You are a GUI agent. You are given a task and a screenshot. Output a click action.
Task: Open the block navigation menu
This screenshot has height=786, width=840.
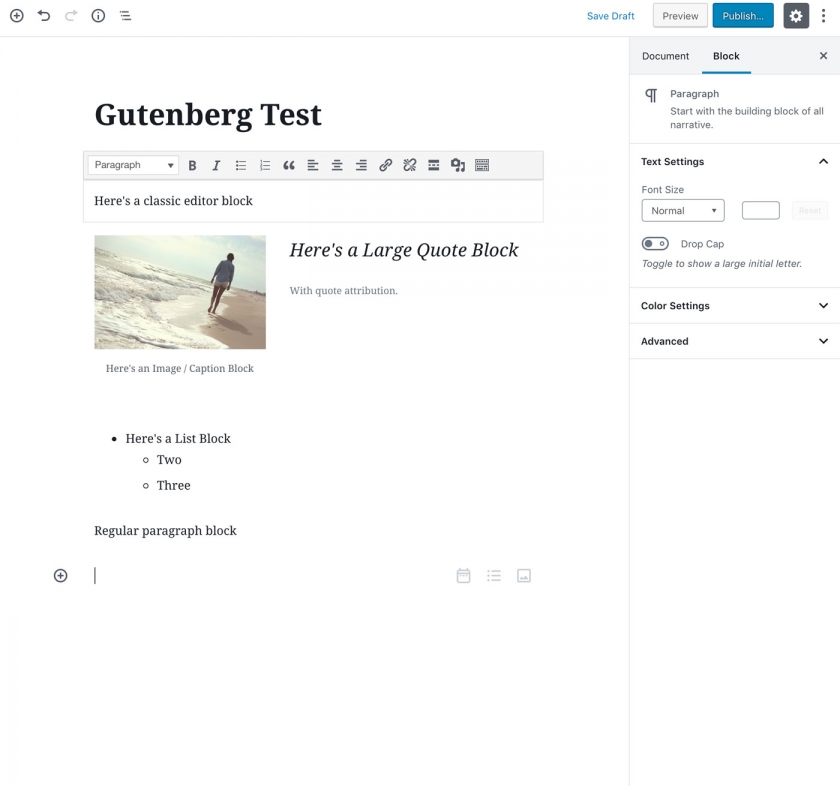(125, 16)
